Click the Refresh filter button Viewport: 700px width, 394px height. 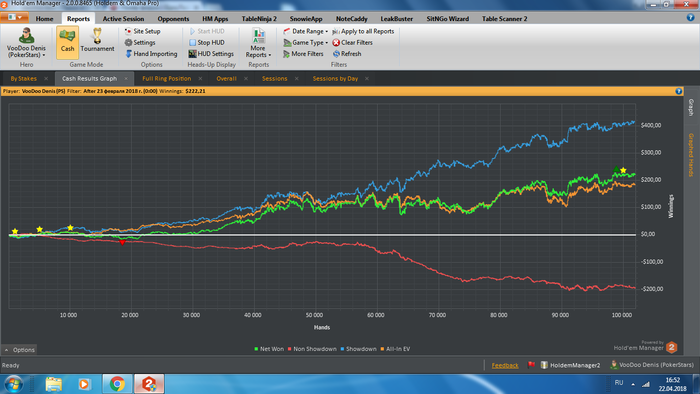(x=347, y=54)
